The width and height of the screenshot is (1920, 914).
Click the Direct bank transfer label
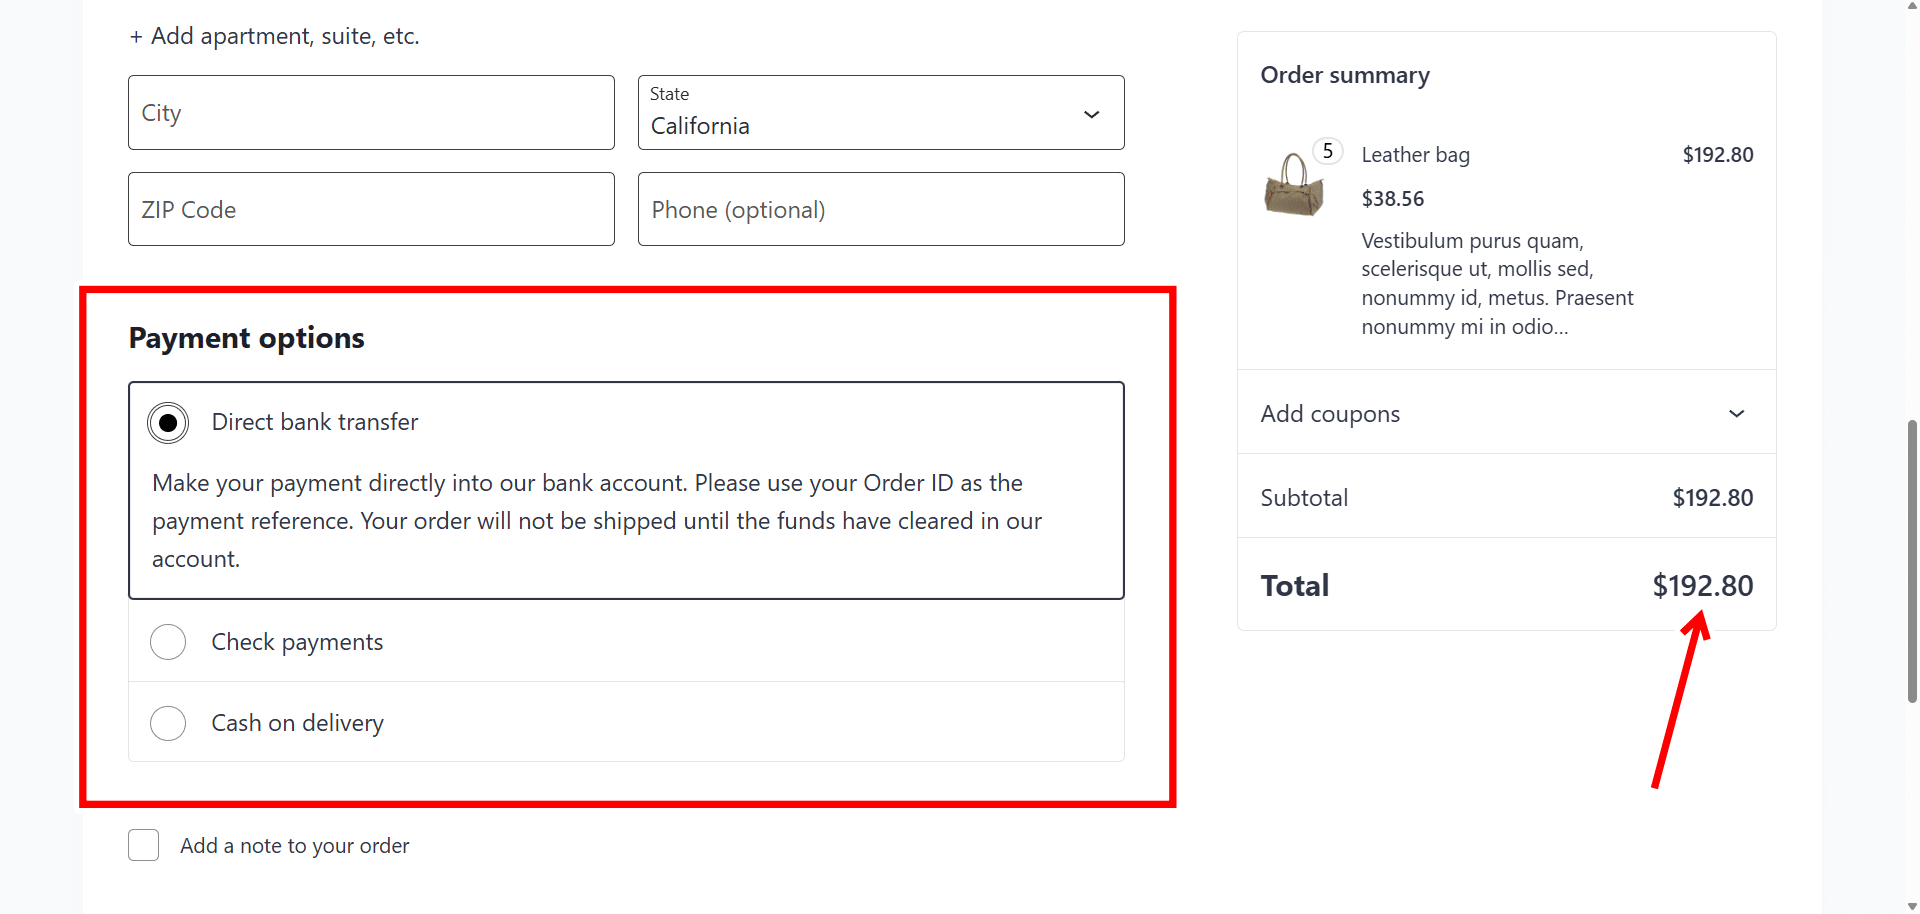point(315,422)
